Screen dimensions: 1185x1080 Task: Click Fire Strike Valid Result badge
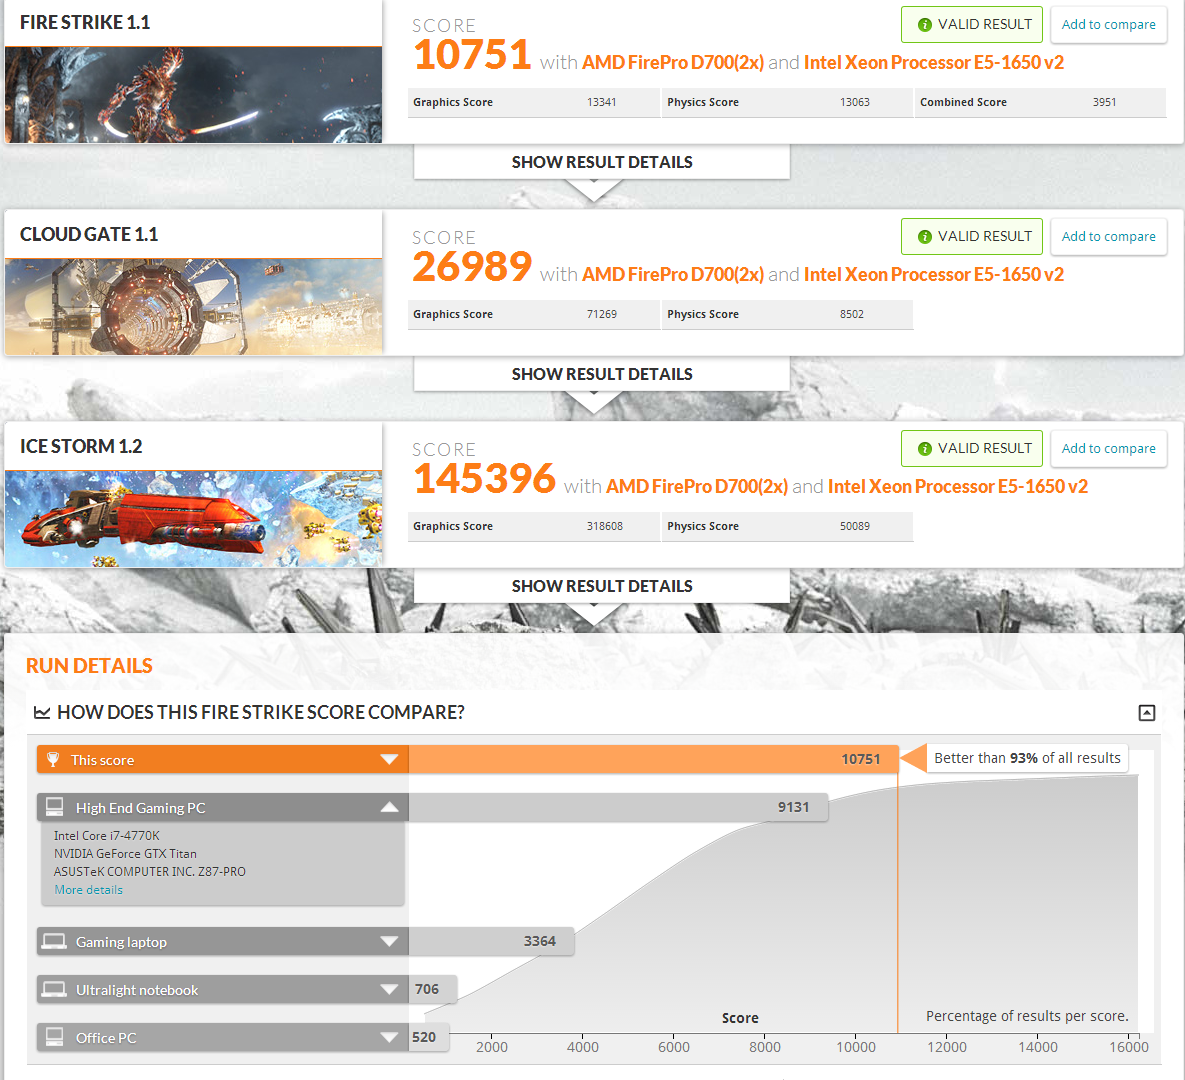(x=972, y=25)
